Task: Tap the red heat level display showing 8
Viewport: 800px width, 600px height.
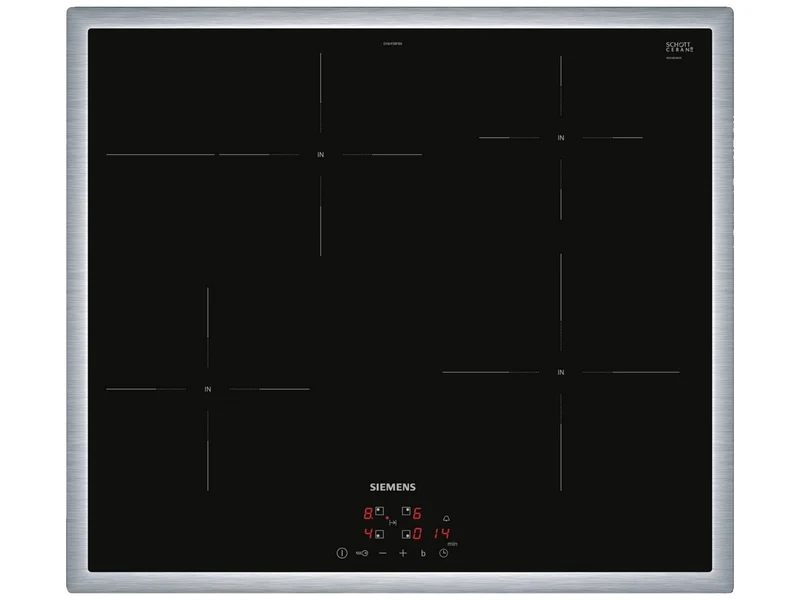Action: pos(368,513)
